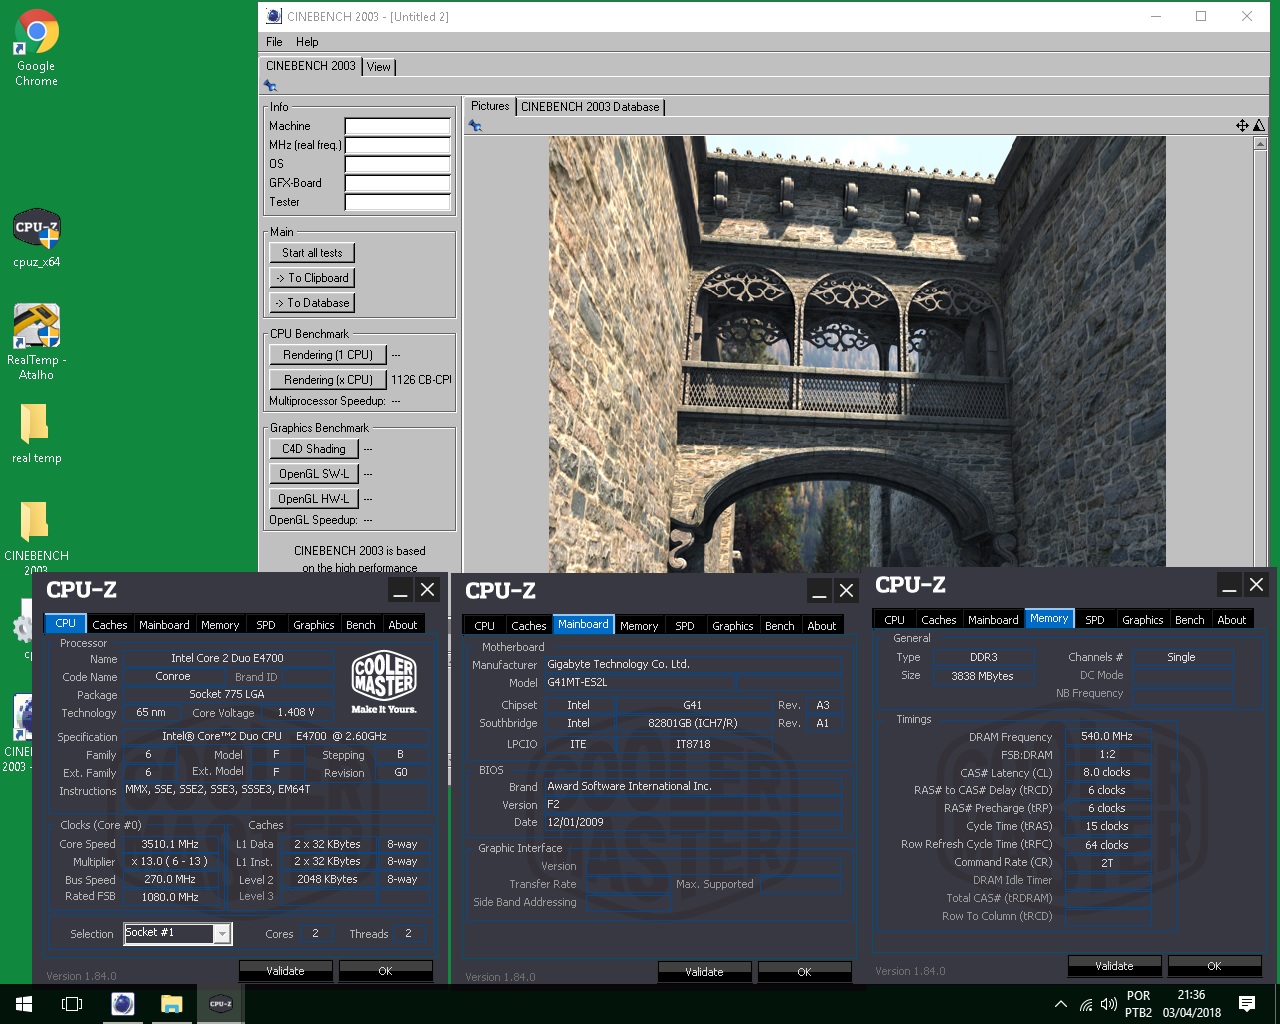Click scrollbar up arrow in Pictures panel
This screenshot has width=1280, height=1024.
[x=1260, y=144]
